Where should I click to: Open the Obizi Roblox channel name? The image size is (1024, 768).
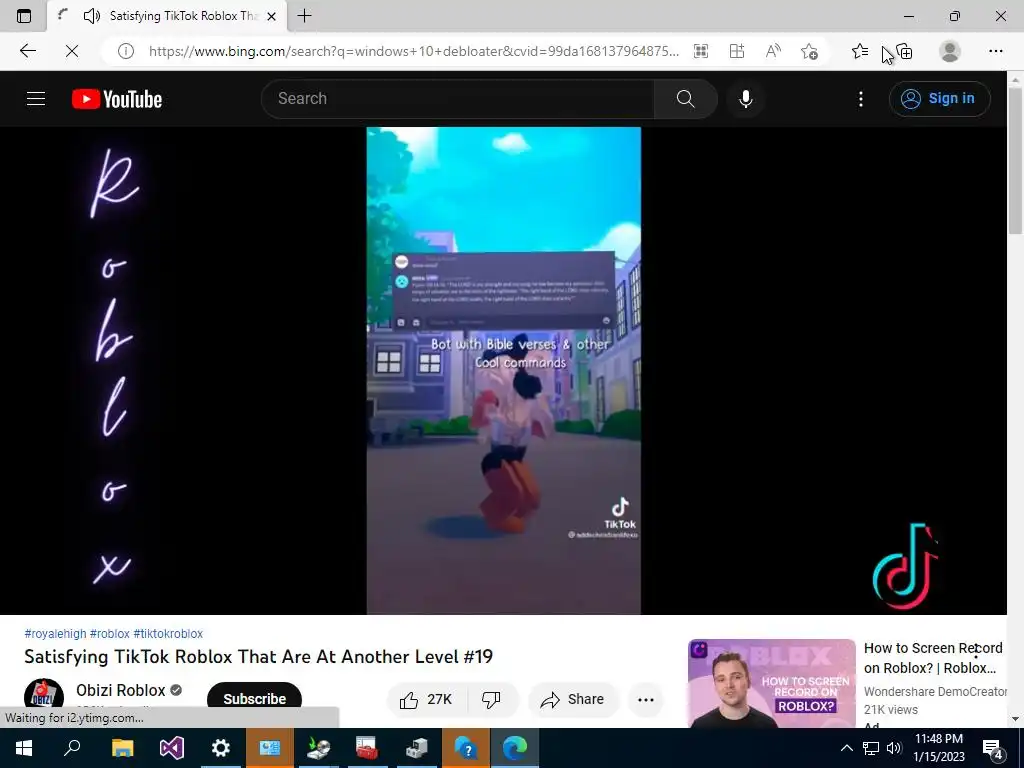[121, 690]
